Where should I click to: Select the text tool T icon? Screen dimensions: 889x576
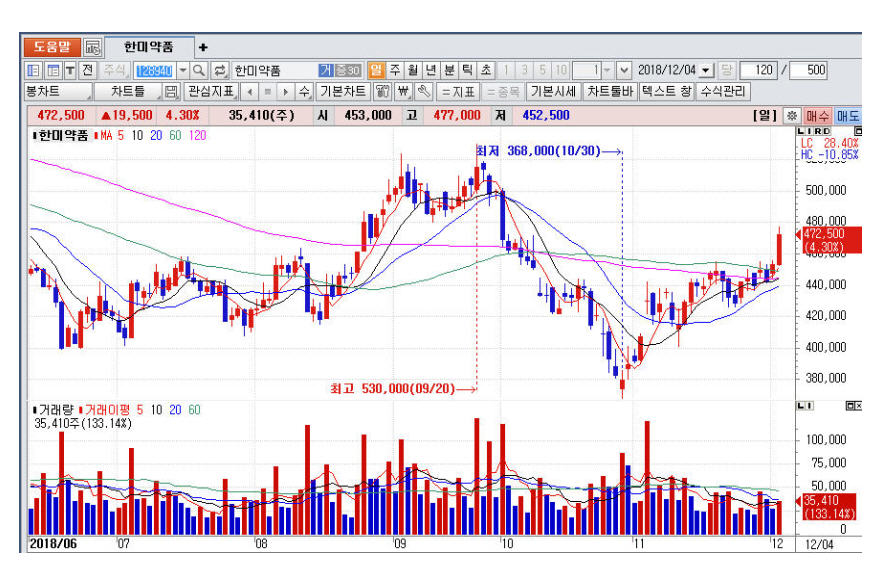(x=70, y=71)
